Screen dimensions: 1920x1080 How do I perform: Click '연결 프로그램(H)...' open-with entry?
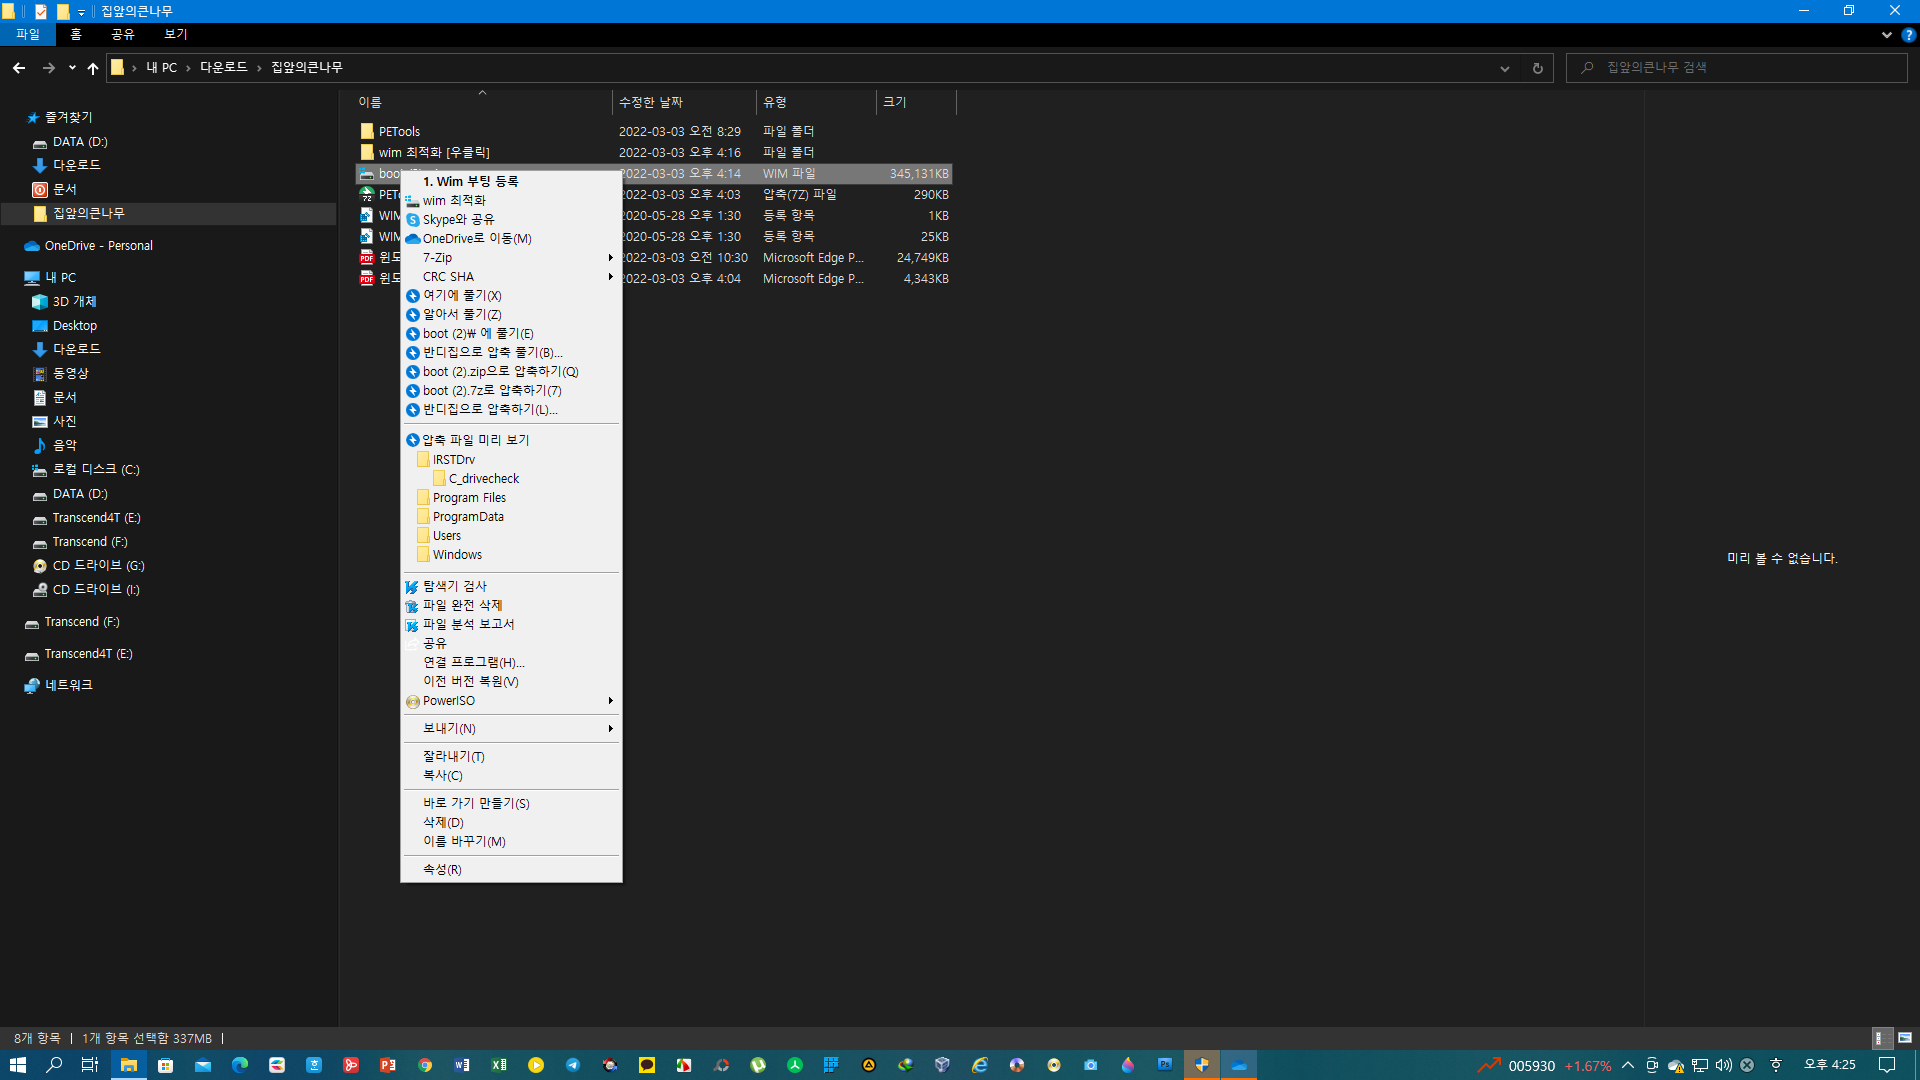(x=511, y=662)
